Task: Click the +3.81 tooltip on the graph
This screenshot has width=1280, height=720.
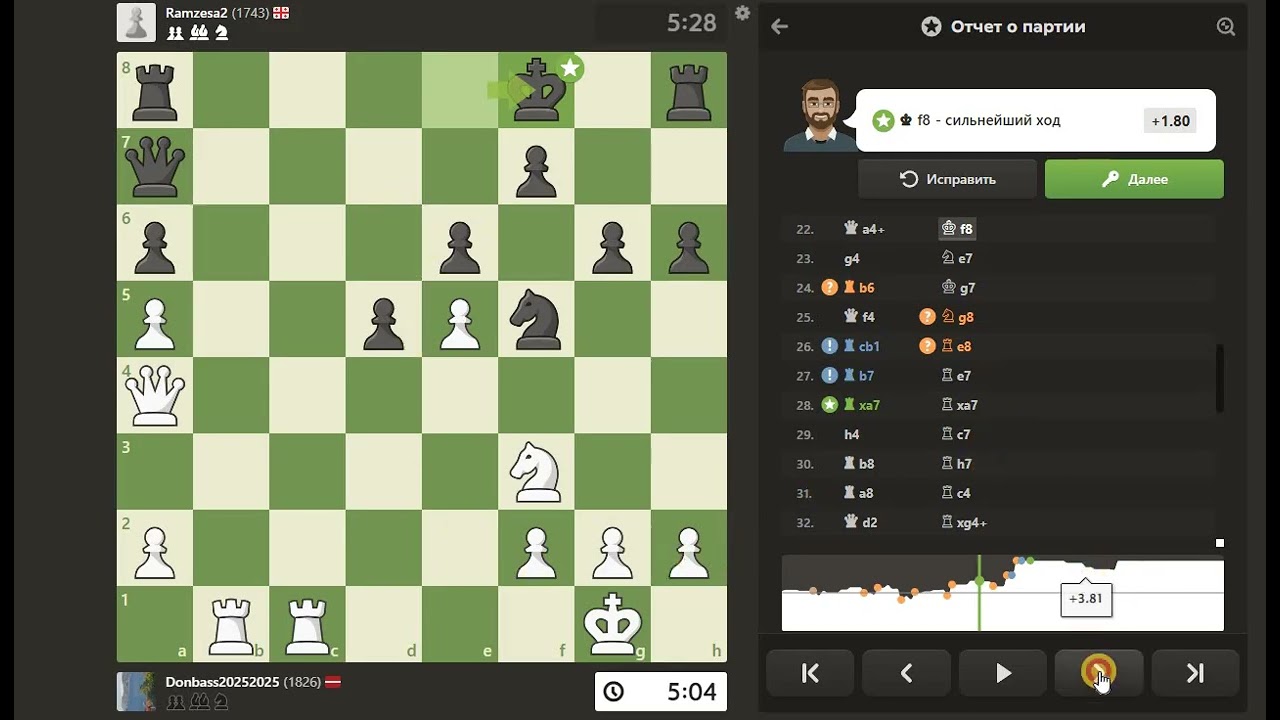Action: 1085,599
